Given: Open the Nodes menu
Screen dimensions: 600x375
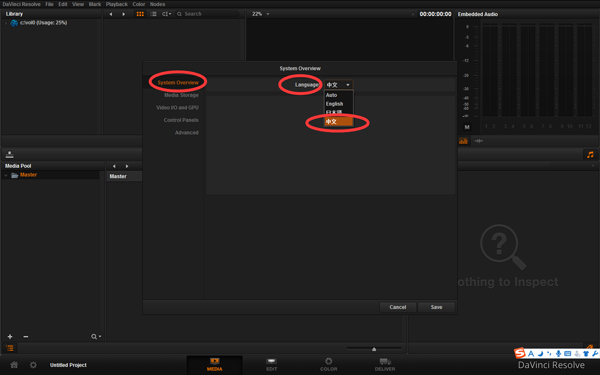Looking at the screenshot, I should pos(157,4).
